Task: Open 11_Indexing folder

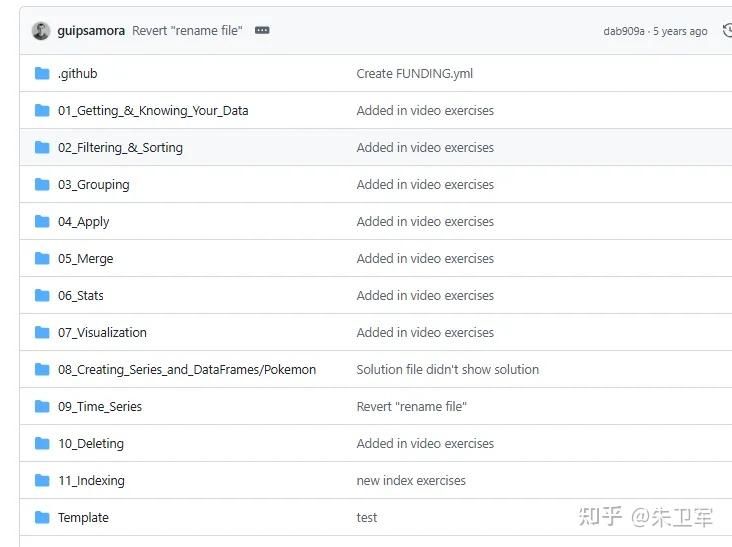Action: [92, 481]
